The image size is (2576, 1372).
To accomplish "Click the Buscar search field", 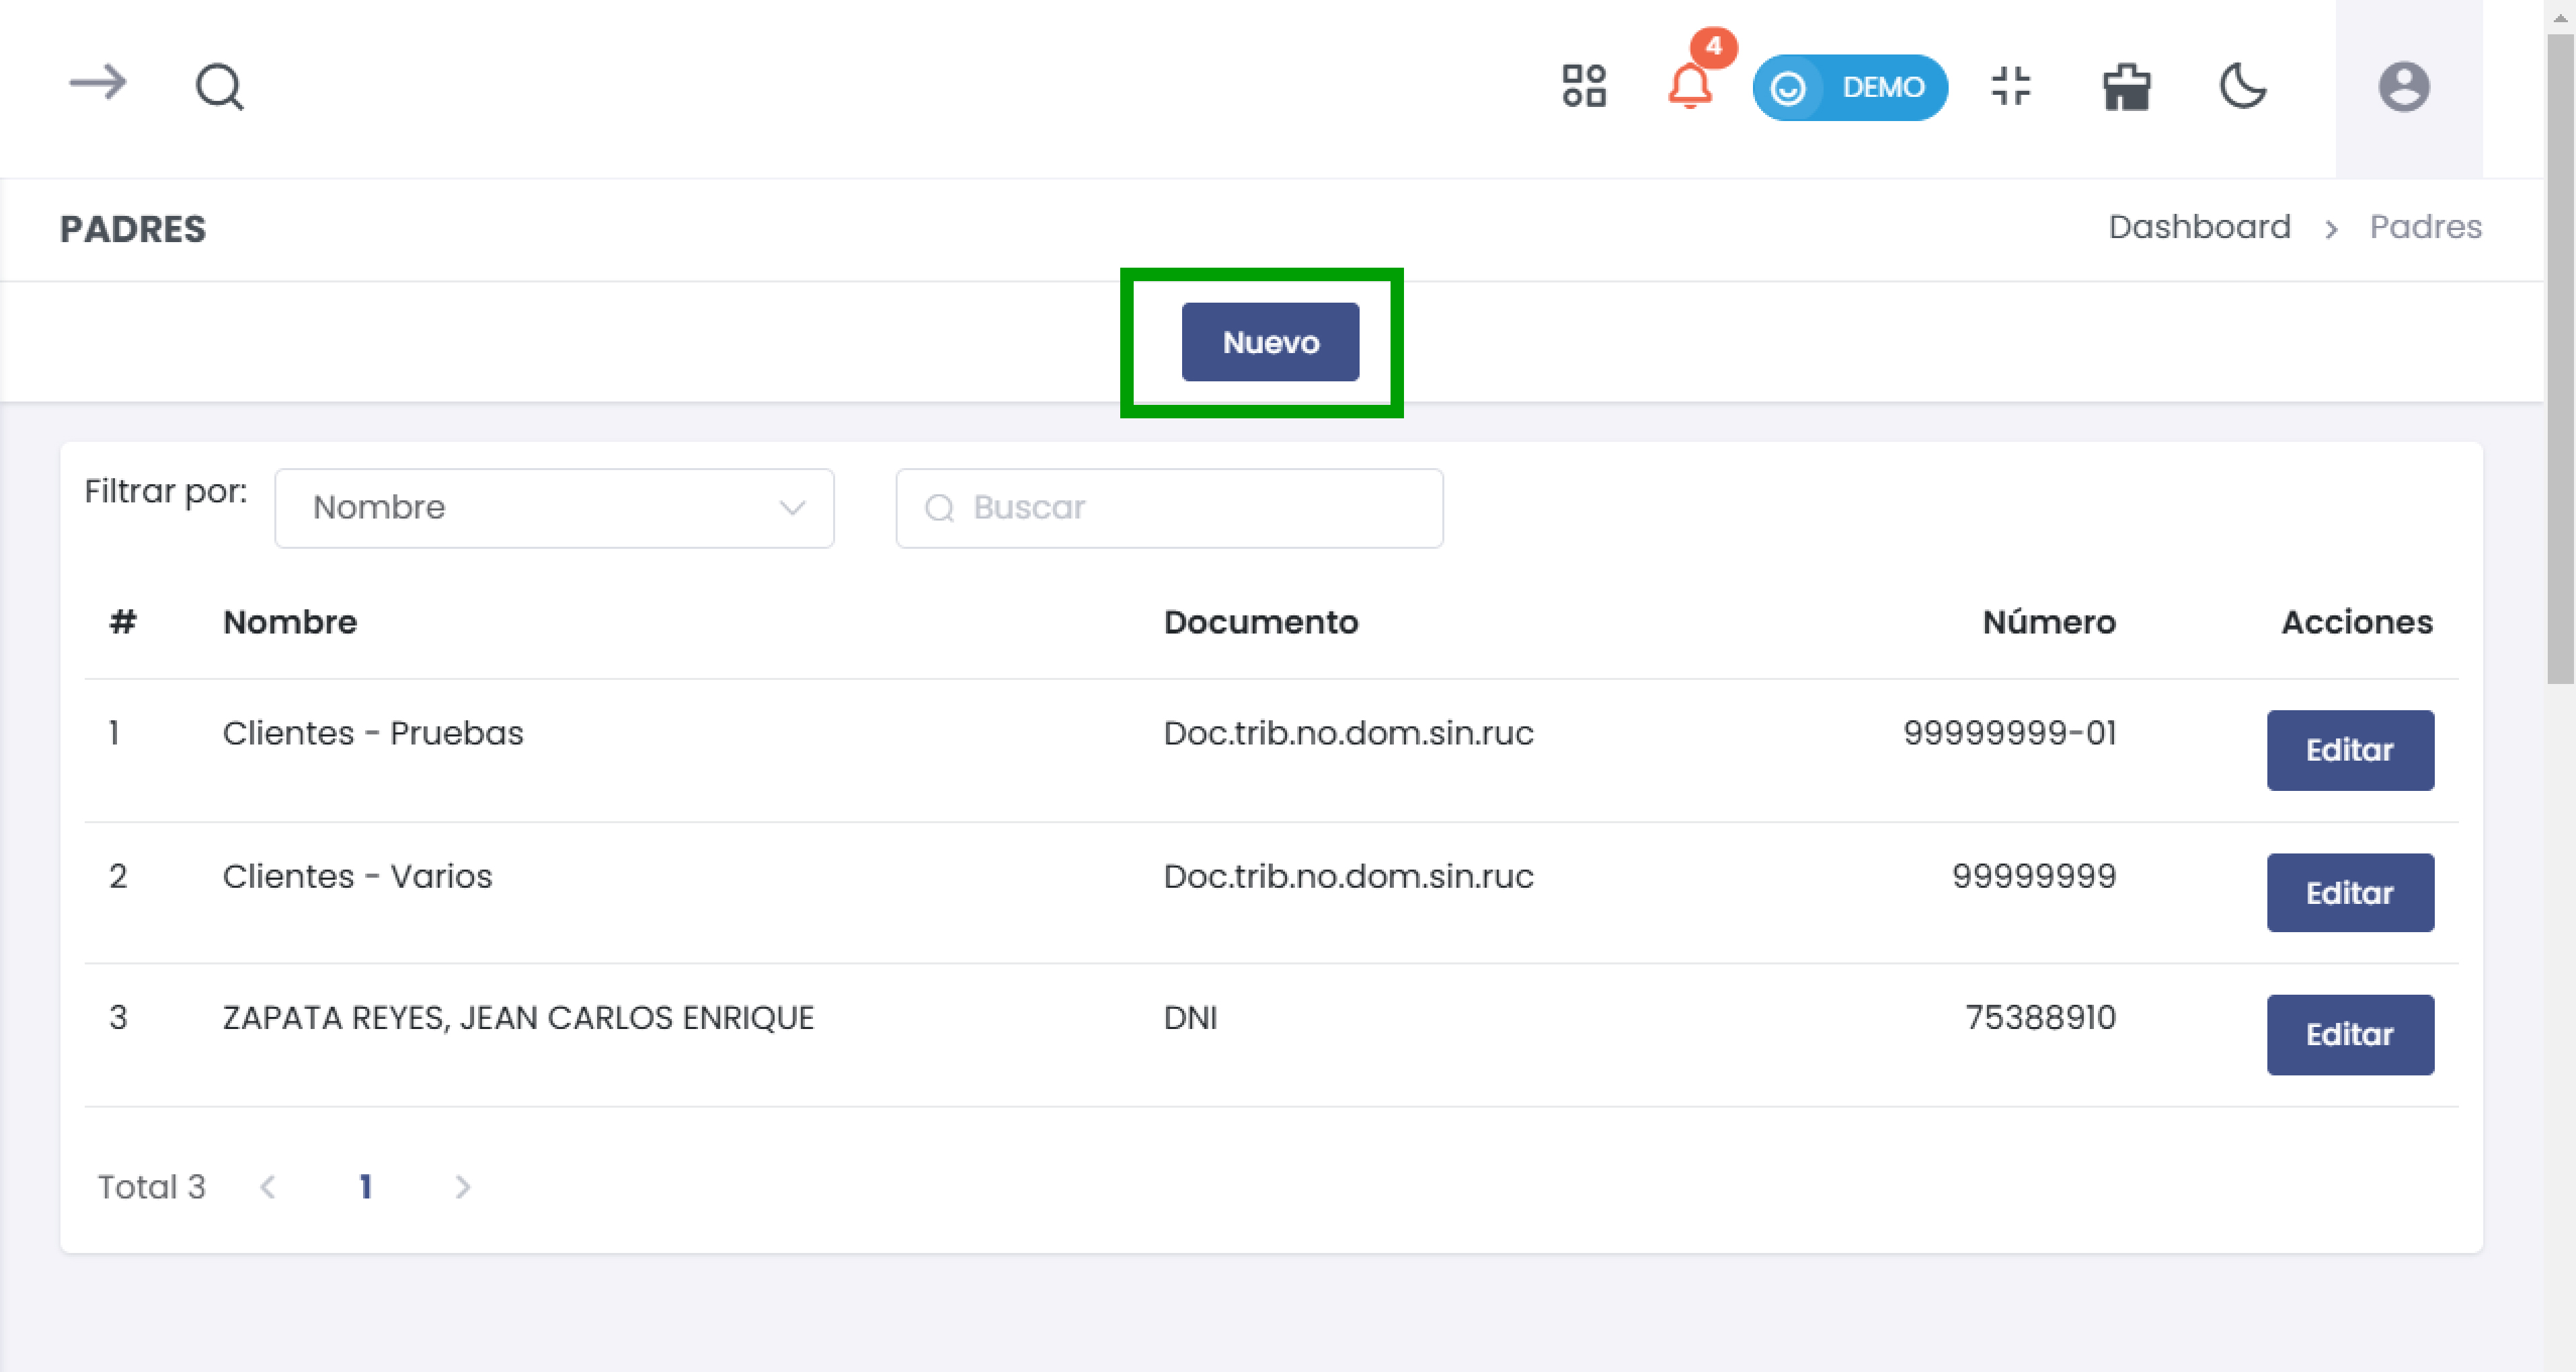I will [1168, 508].
